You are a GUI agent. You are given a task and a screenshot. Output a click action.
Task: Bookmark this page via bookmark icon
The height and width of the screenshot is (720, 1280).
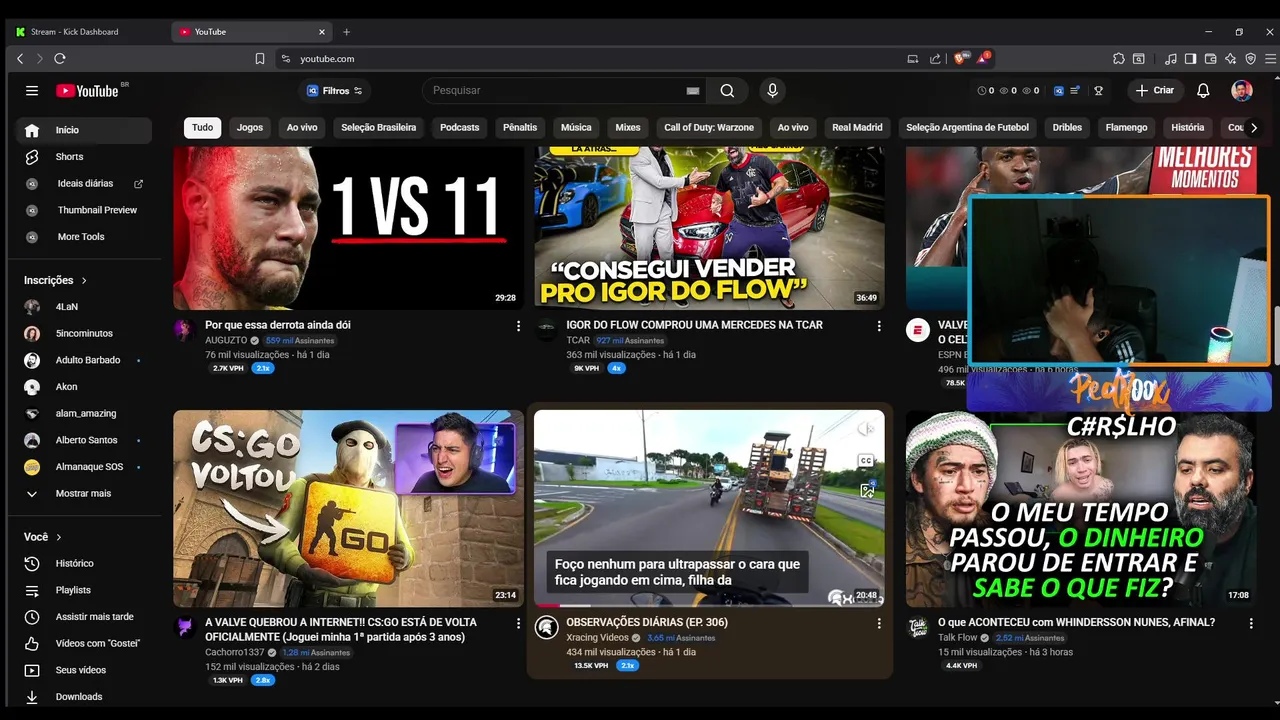pyautogui.click(x=260, y=59)
